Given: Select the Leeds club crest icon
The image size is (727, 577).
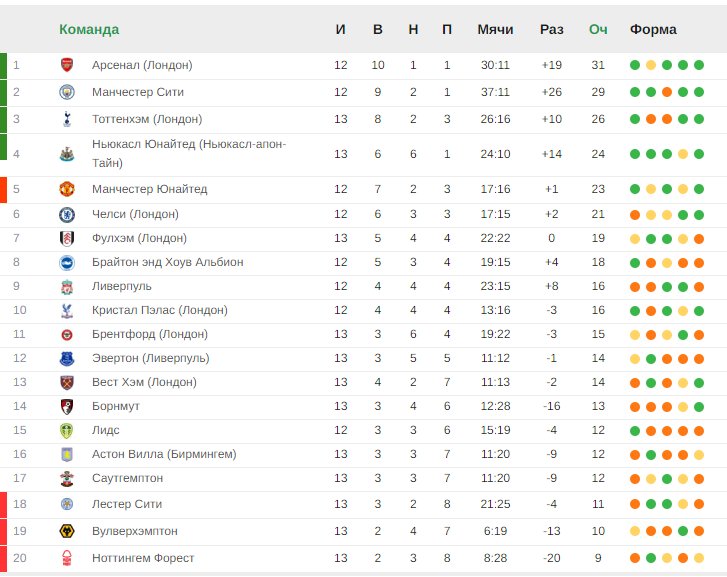Looking at the screenshot, I should [x=67, y=430].
